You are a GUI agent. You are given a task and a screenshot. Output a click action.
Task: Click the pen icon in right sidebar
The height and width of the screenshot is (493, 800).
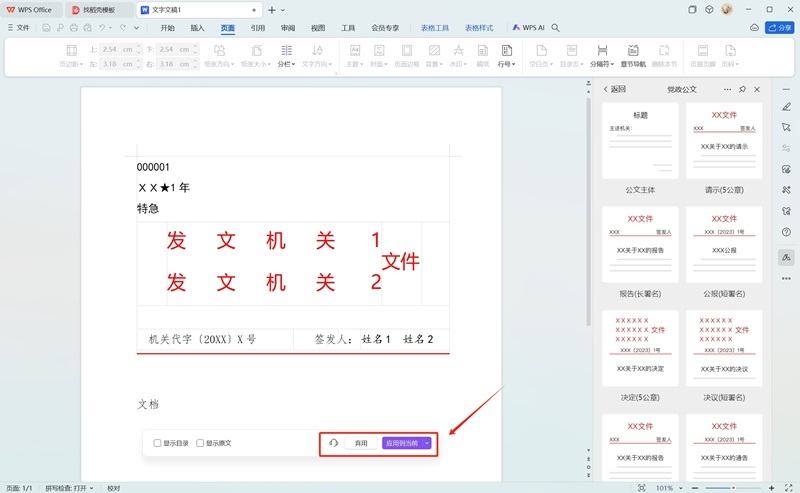pos(786,107)
